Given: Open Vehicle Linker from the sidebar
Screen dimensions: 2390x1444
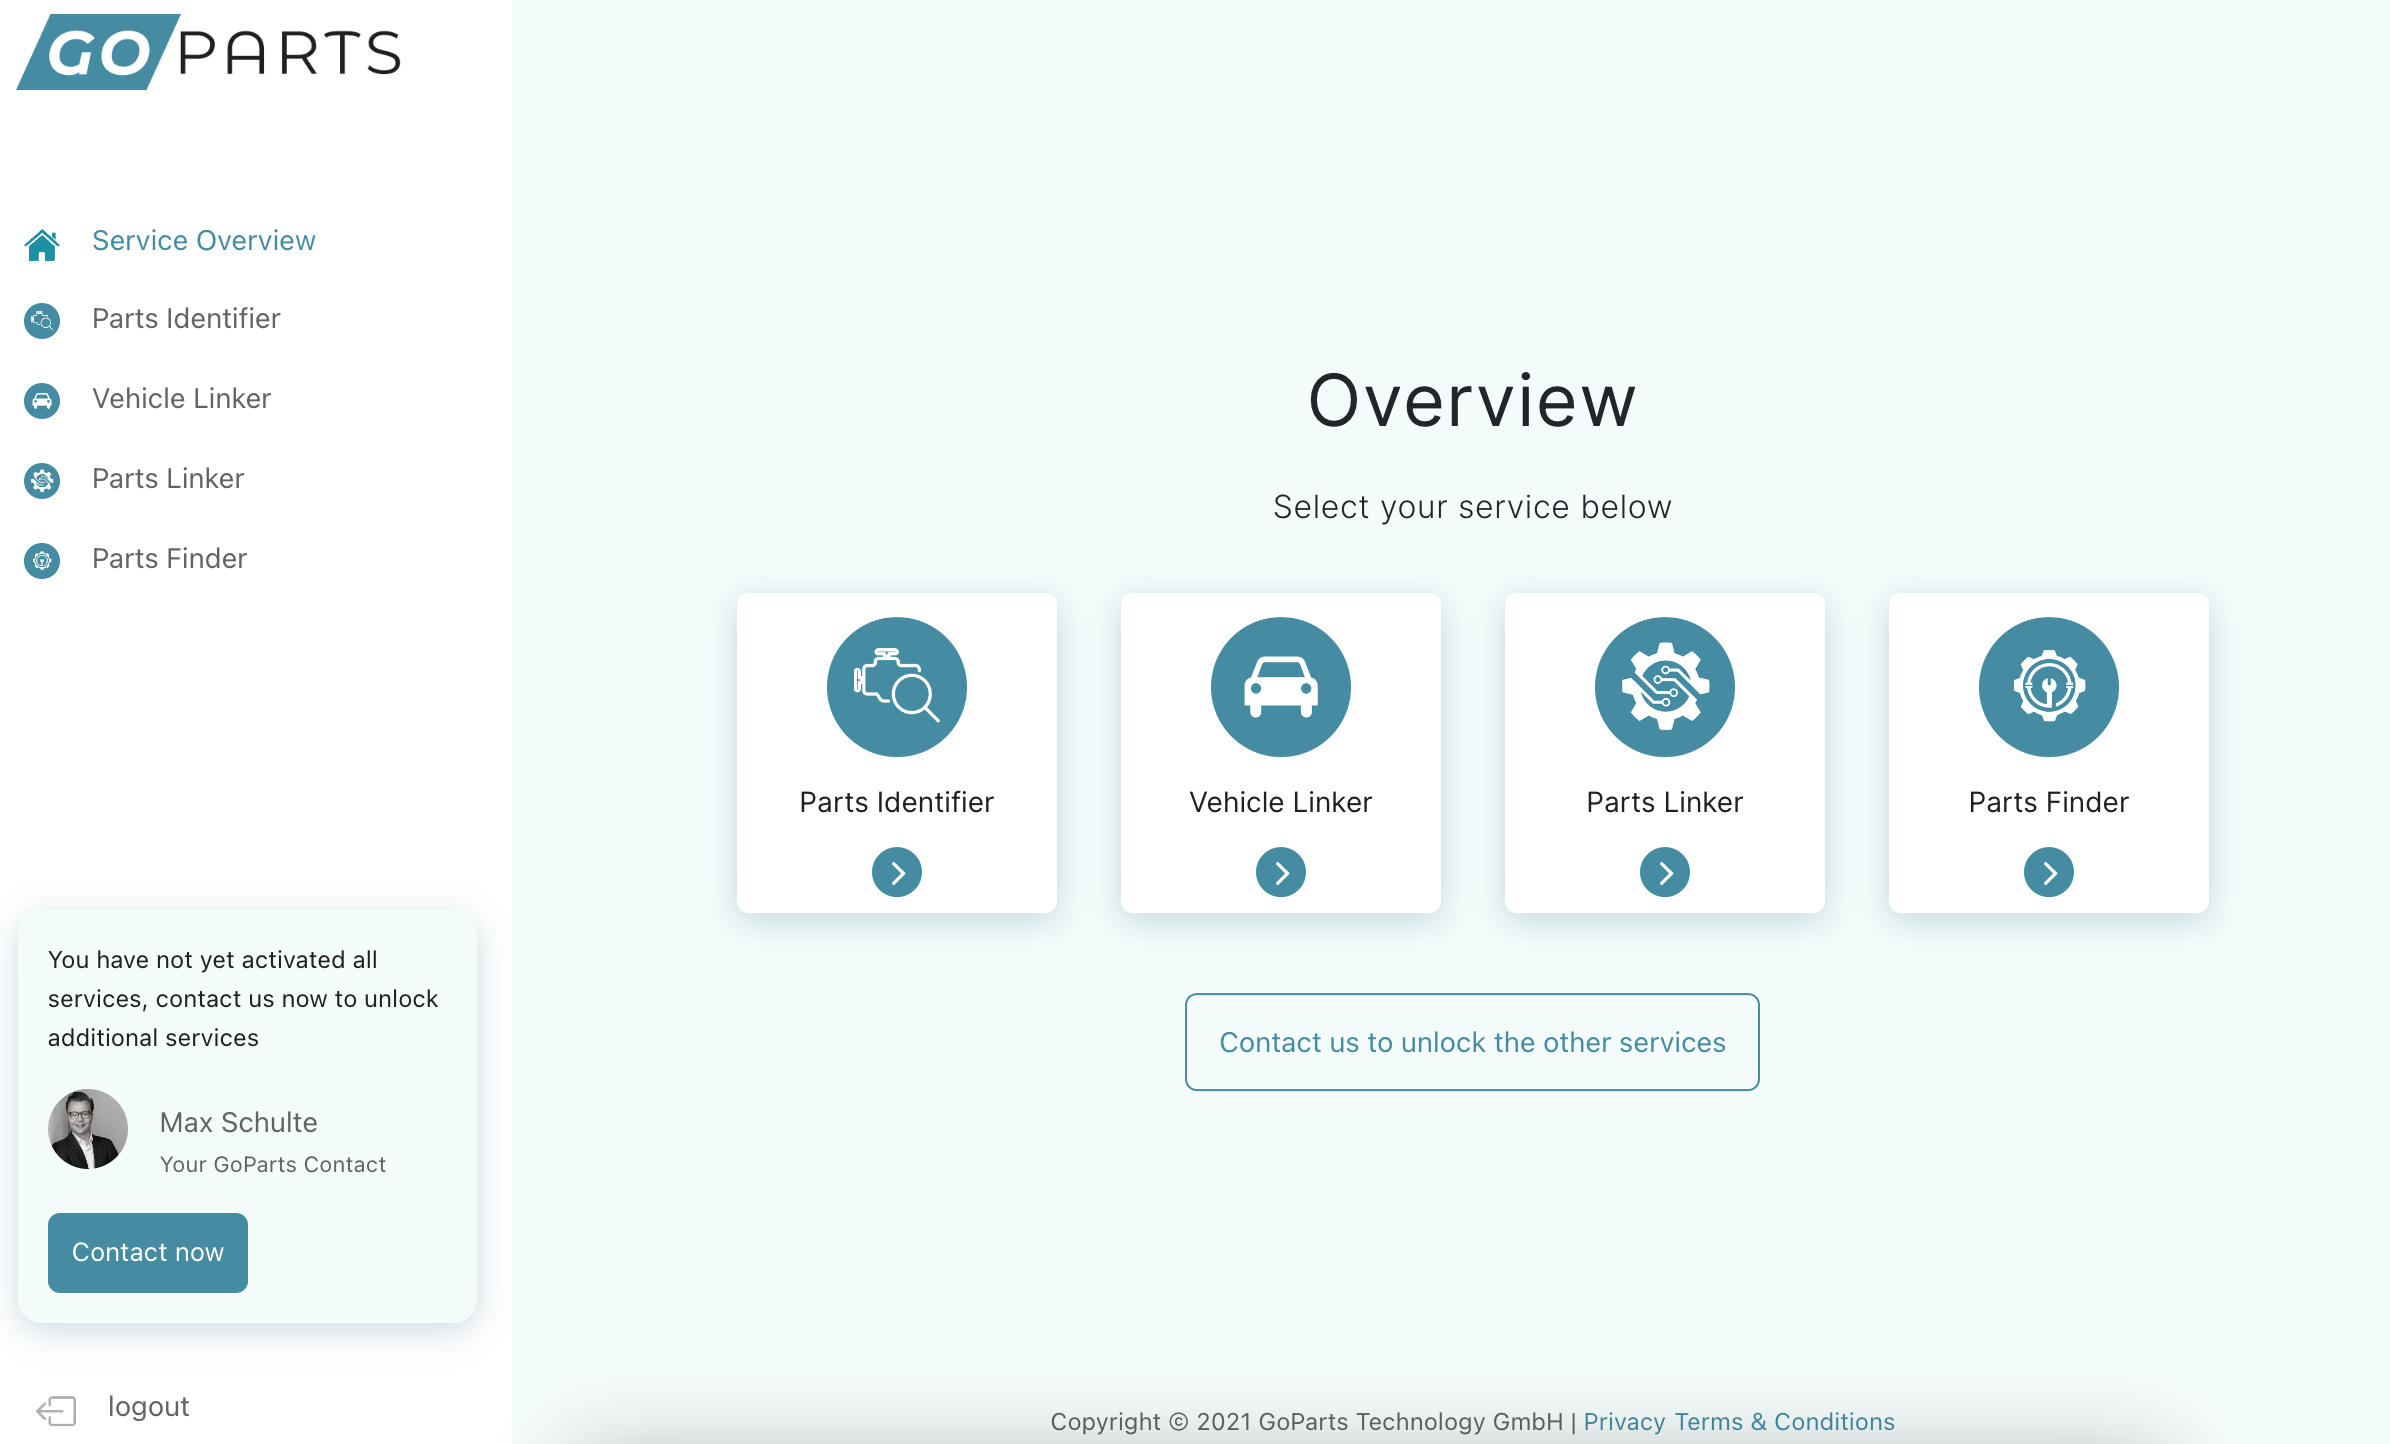Looking at the screenshot, I should tap(182, 398).
